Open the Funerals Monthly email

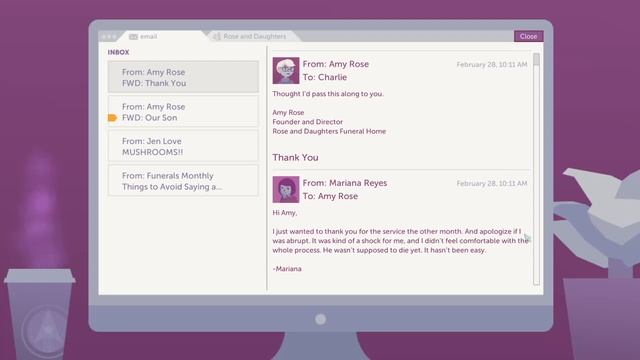click(x=183, y=181)
